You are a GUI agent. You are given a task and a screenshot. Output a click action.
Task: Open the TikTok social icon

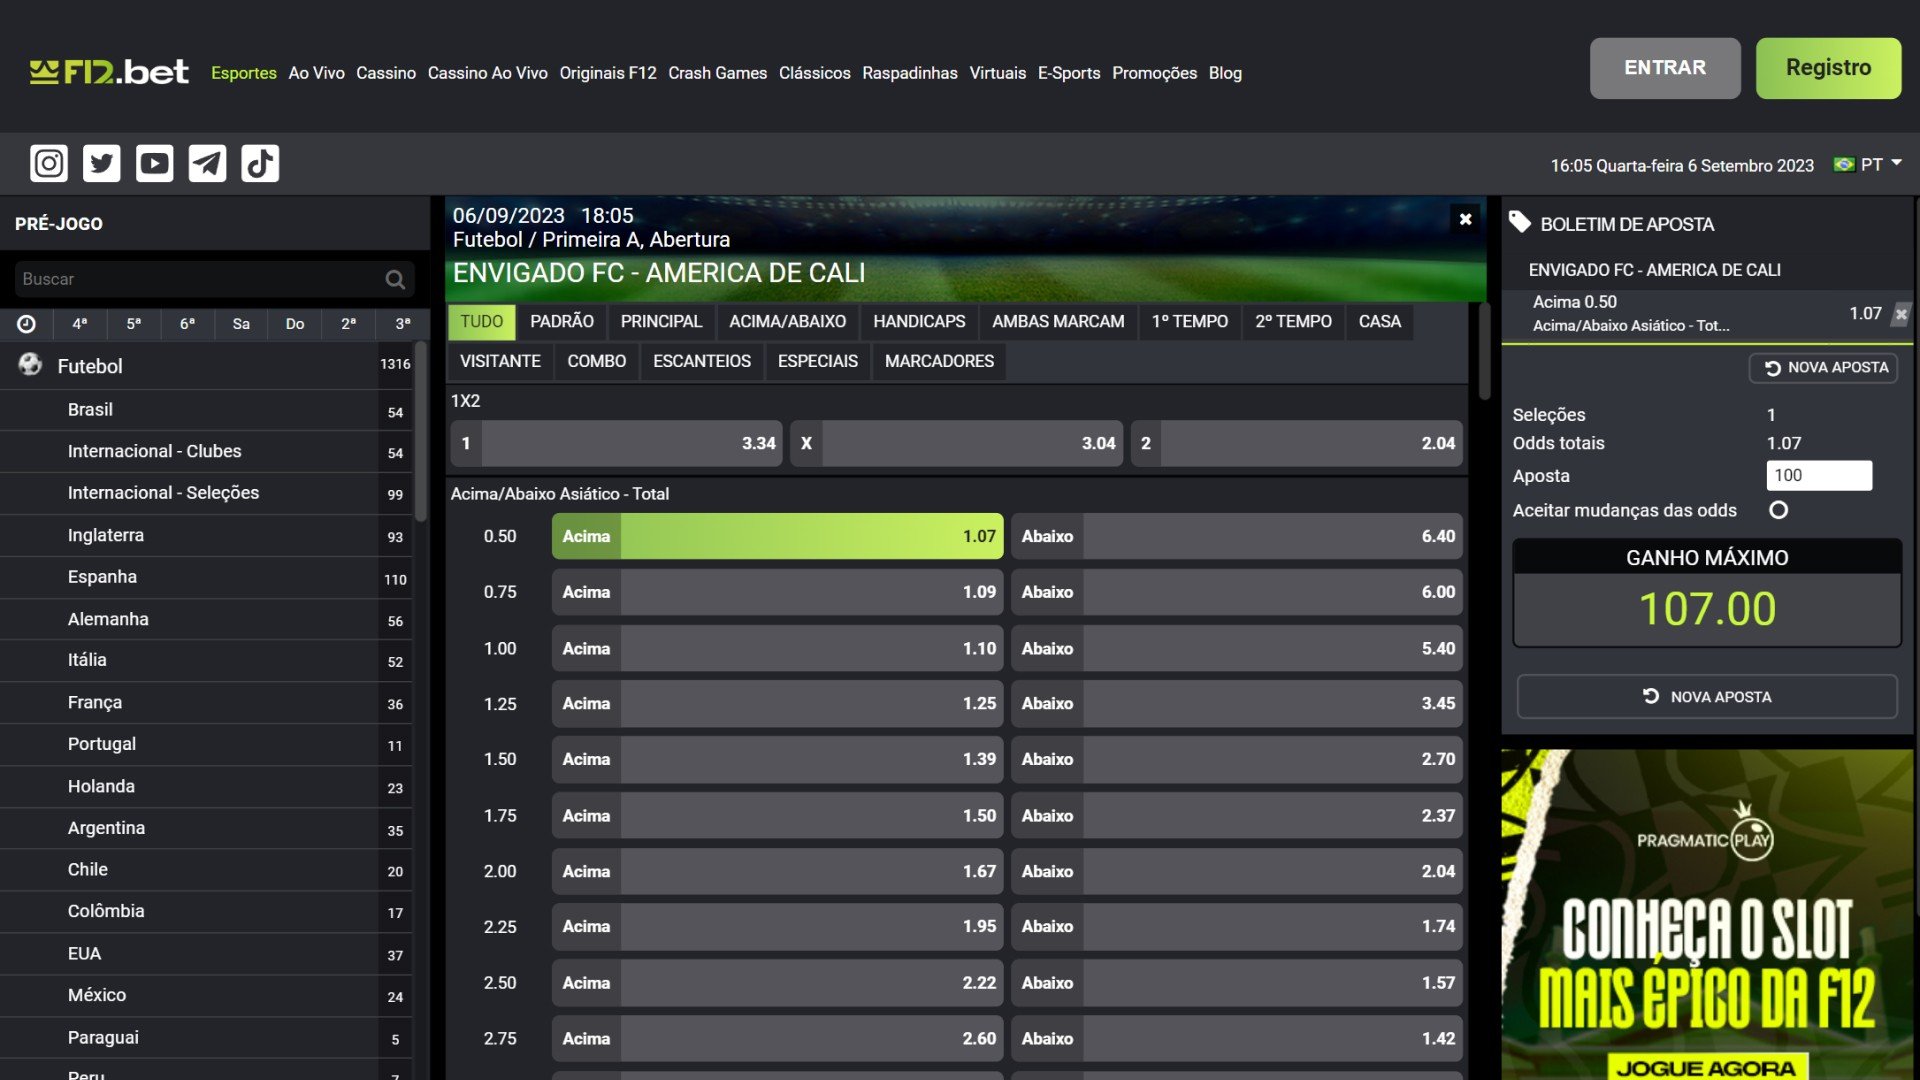260,163
